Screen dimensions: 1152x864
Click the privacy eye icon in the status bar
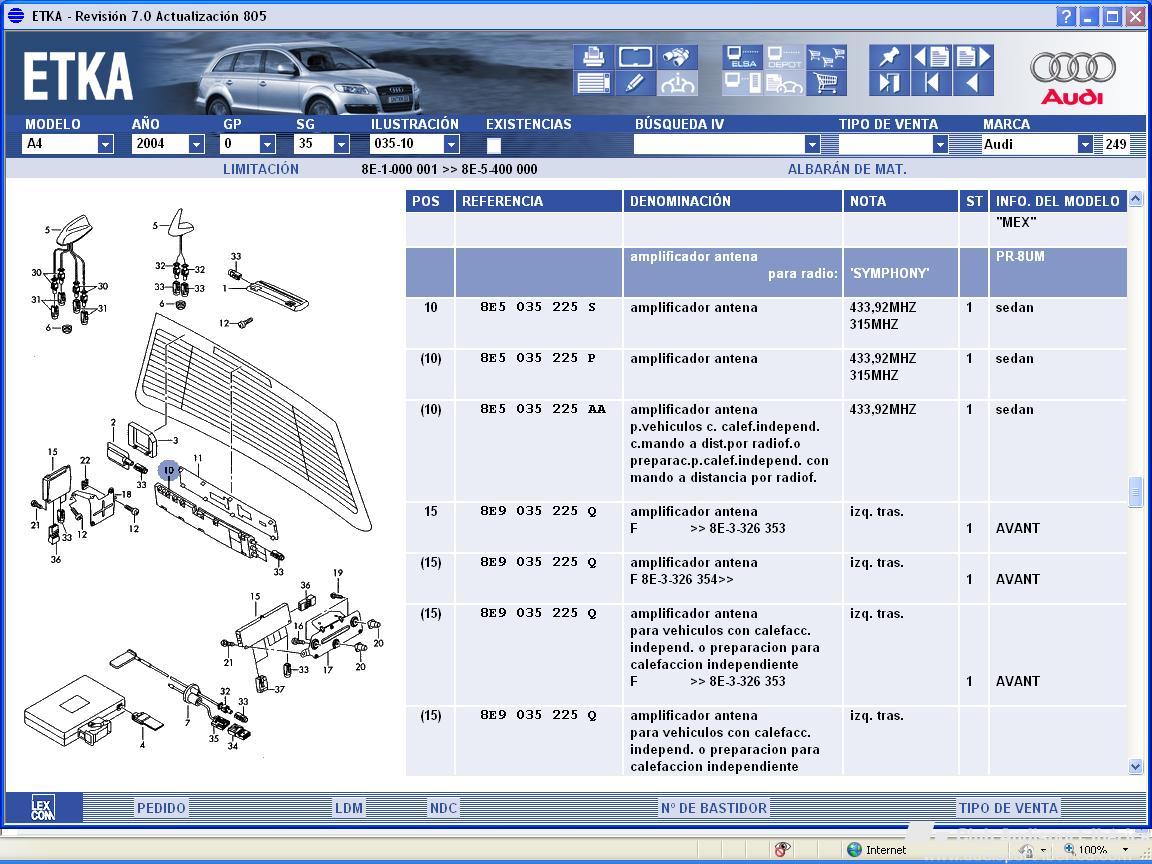(x=782, y=849)
